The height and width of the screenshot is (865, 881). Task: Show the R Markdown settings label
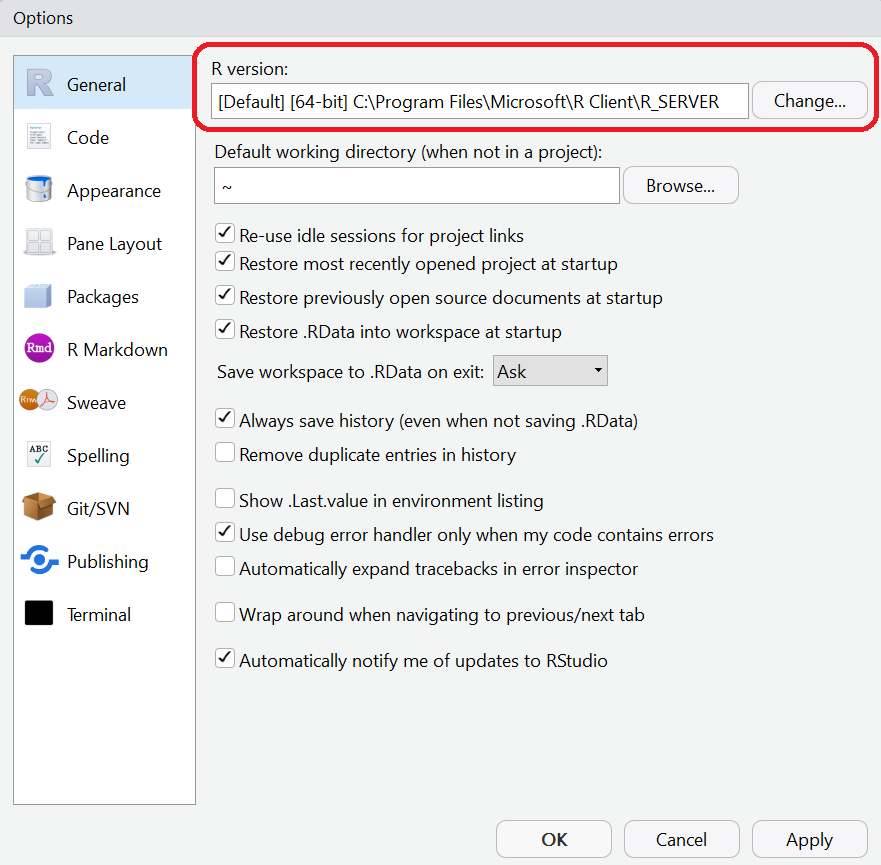(117, 349)
